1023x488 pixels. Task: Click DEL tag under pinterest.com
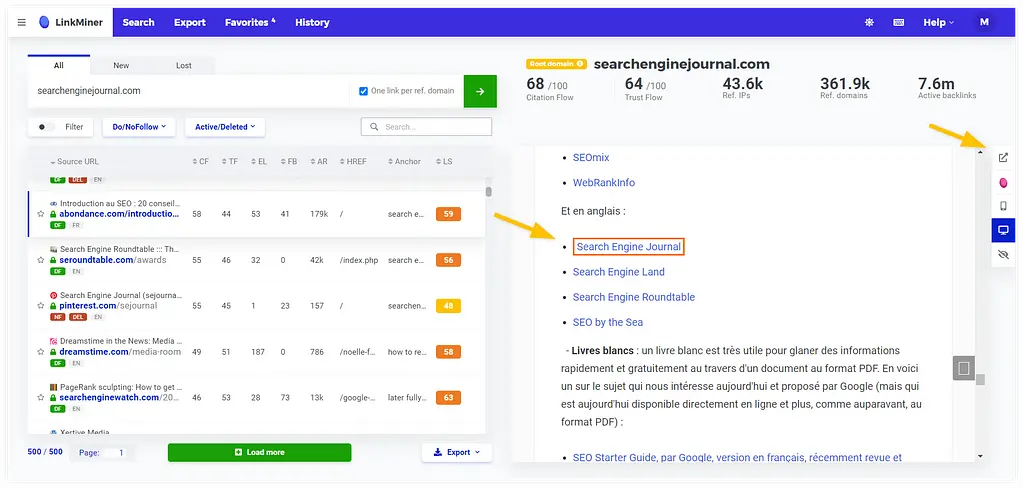click(x=78, y=317)
